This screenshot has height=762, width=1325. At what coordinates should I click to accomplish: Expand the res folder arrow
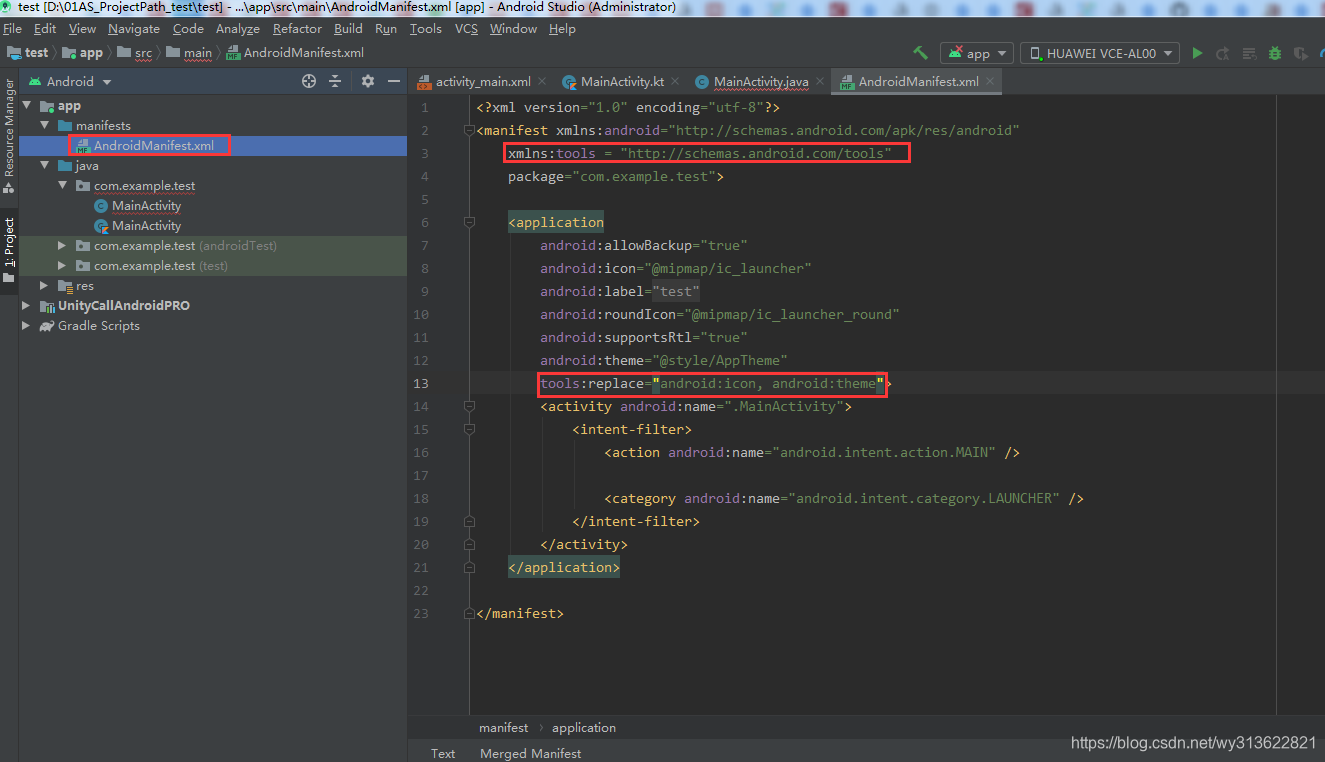[x=45, y=286]
